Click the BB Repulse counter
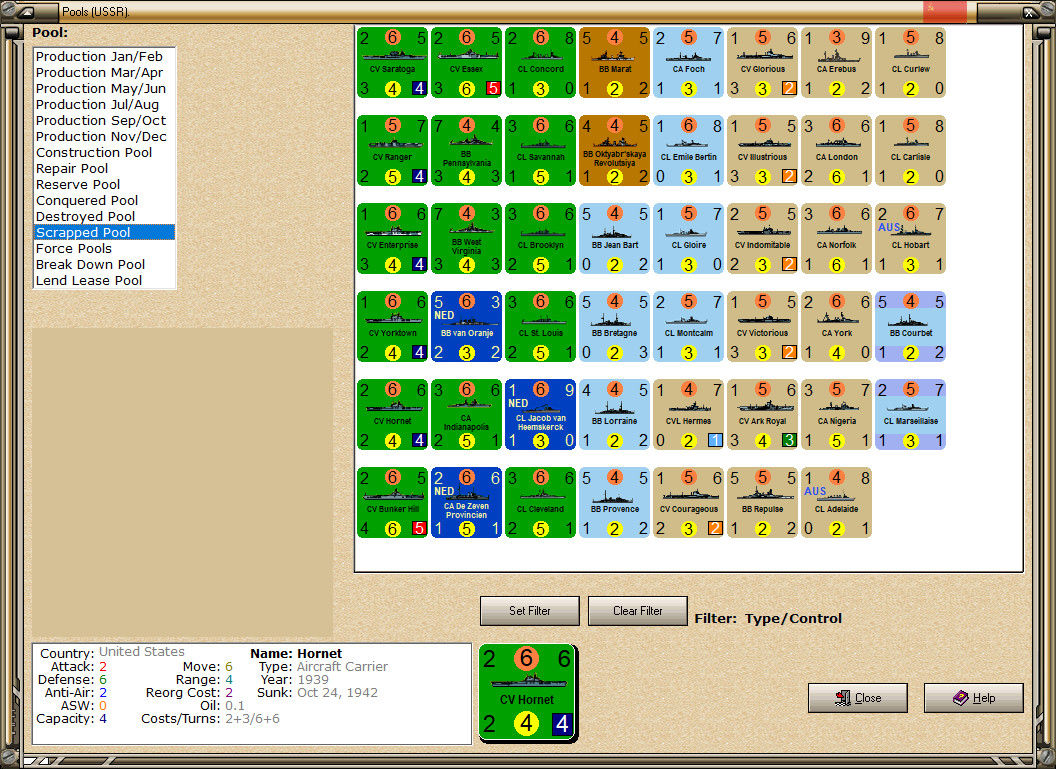This screenshot has height=769, width=1056. point(762,503)
